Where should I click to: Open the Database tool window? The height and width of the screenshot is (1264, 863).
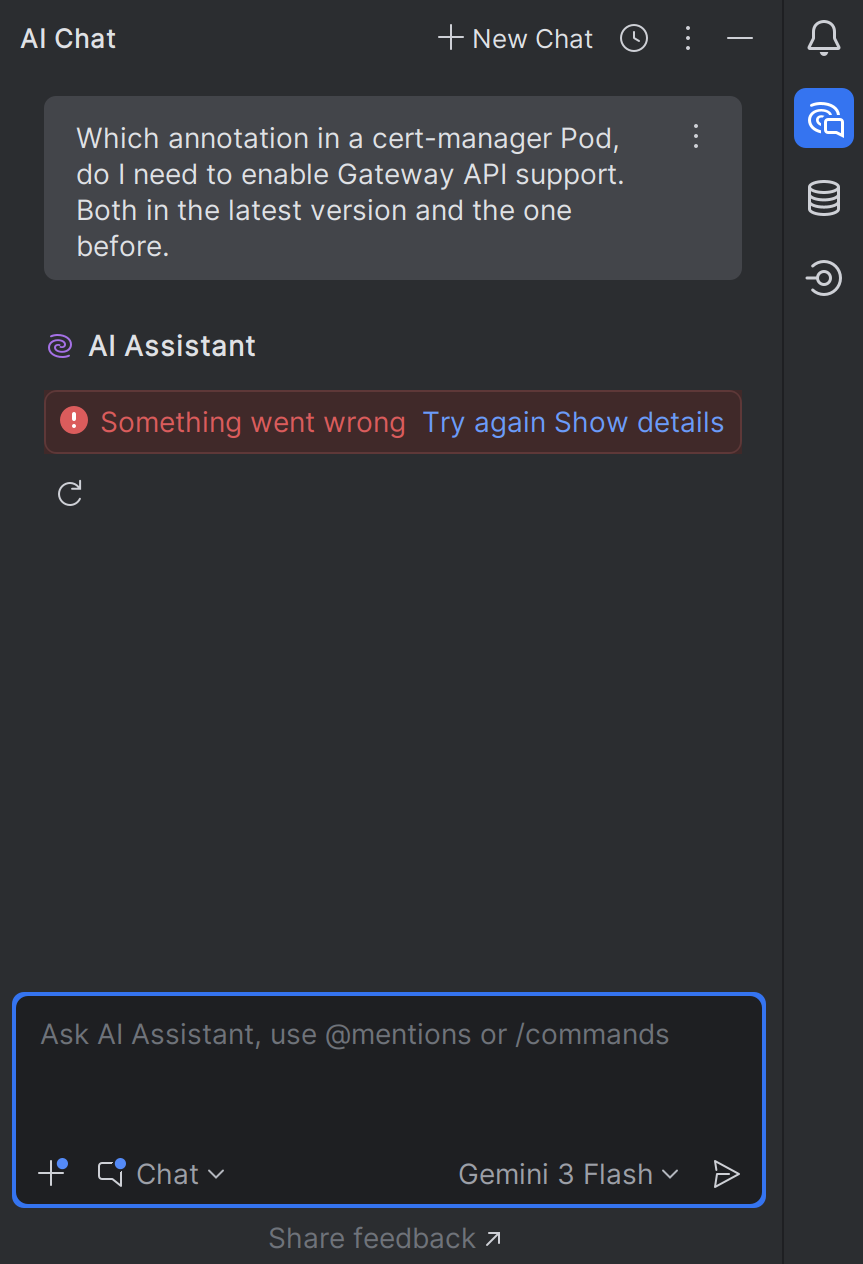pyautogui.click(x=823, y=198)
